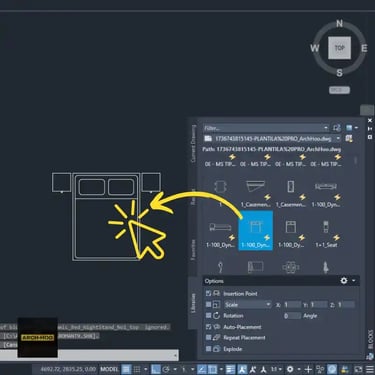Switch to the Libraries tab

[193, 303]
